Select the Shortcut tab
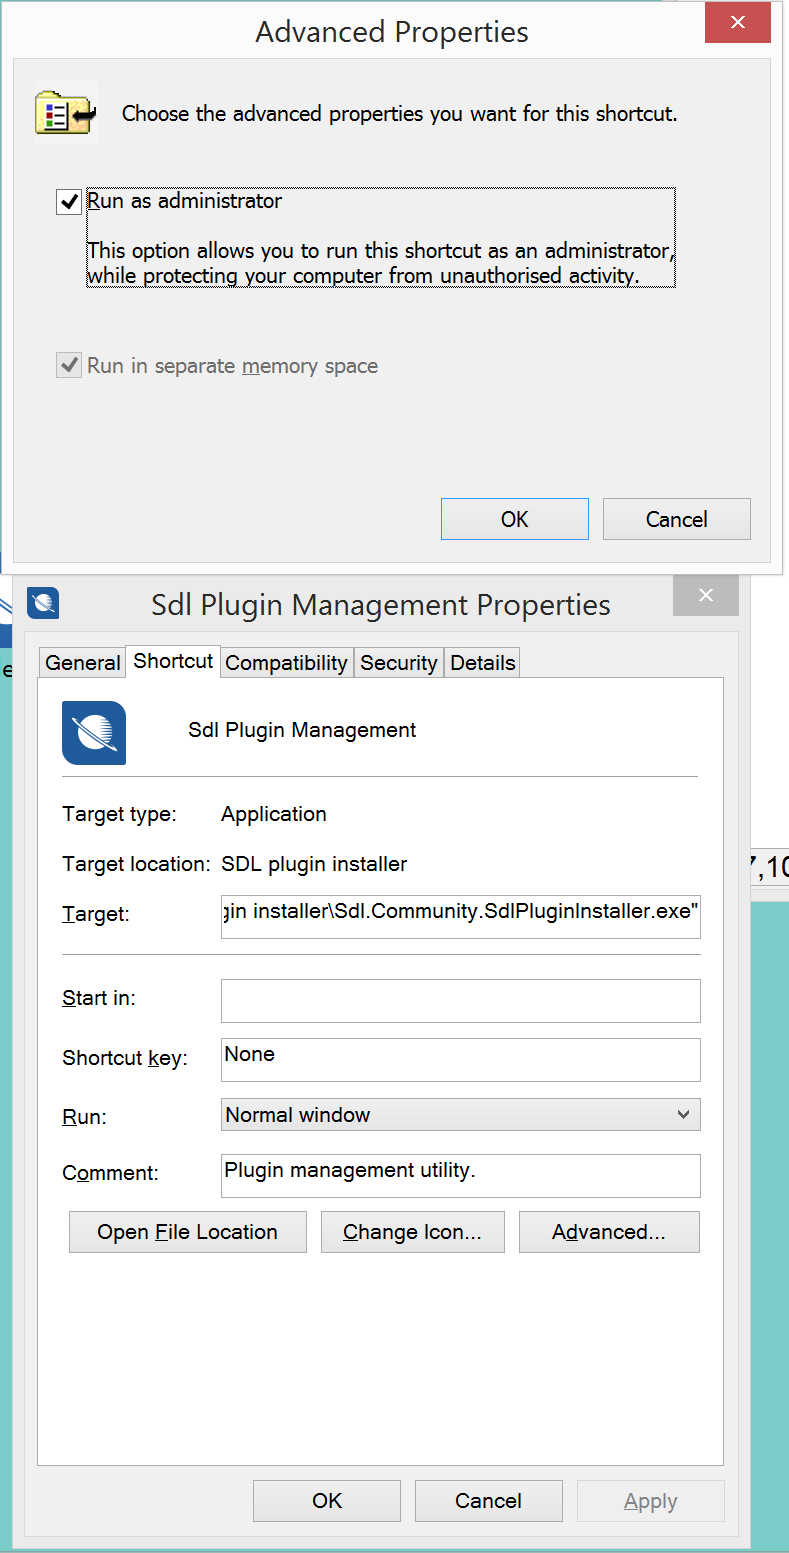789x1553 pixels. [173, 661]
